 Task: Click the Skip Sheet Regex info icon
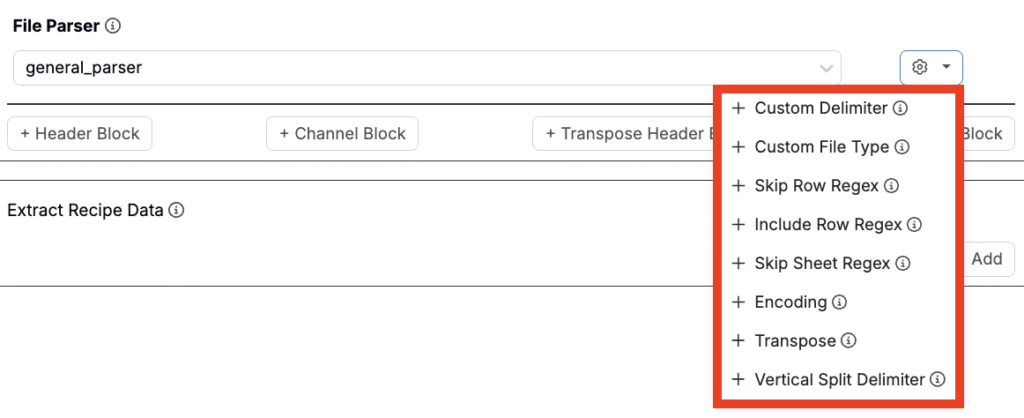click(x=902, y=264)
